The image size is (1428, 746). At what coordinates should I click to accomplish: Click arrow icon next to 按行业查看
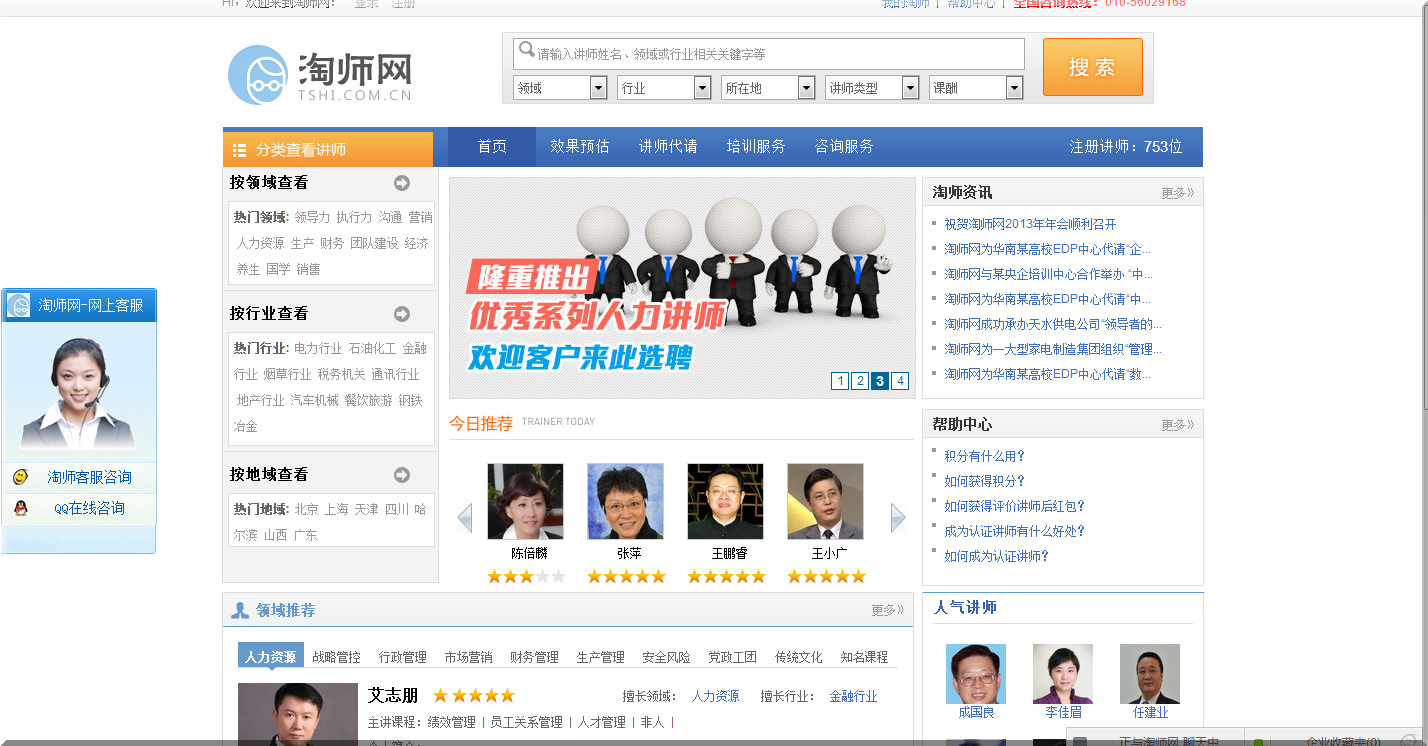click(402, 314)
